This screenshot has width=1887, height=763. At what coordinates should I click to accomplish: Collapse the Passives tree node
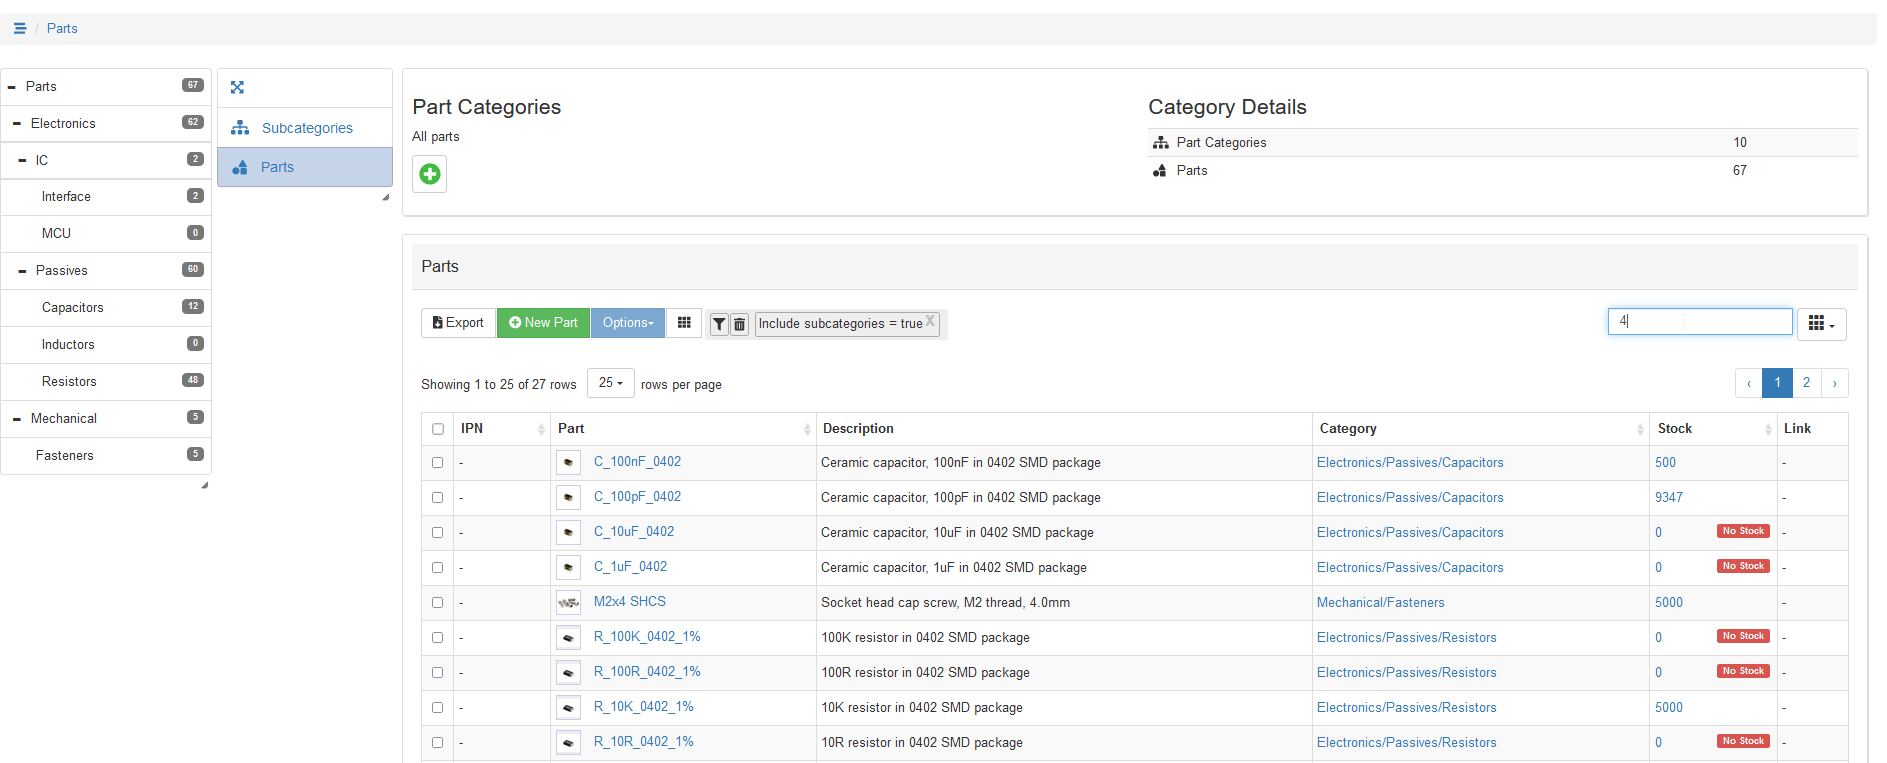[22, 271]
